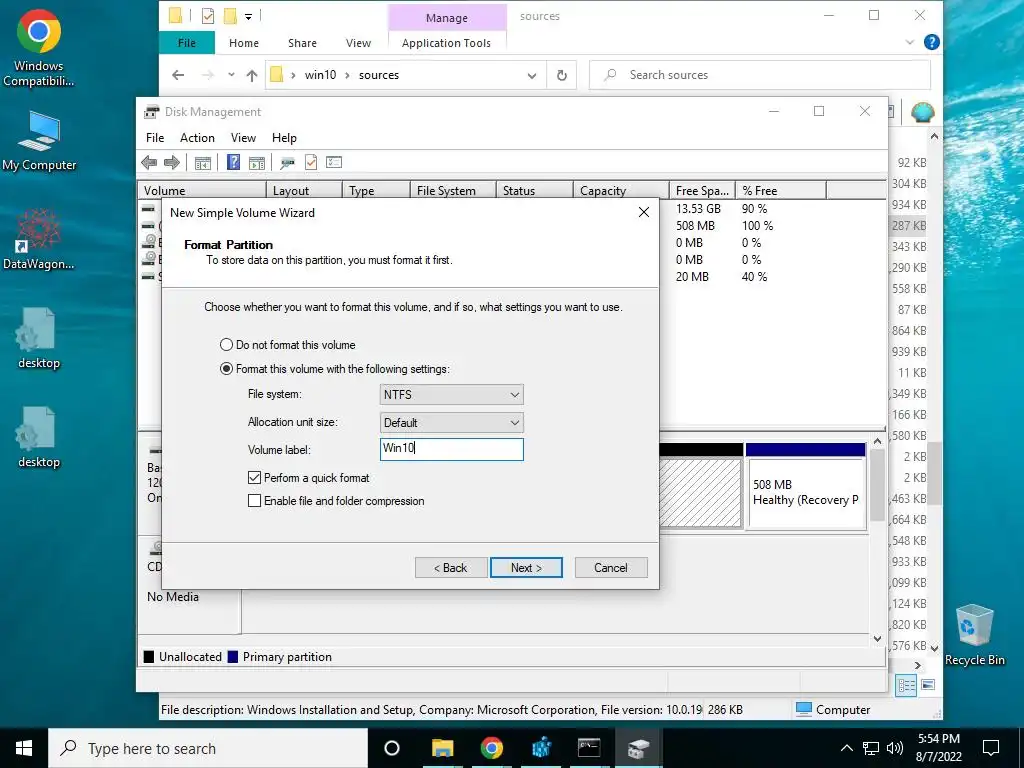Open the Explorer File tab
Screen dimensions: 1024x768
click(187, 43)
